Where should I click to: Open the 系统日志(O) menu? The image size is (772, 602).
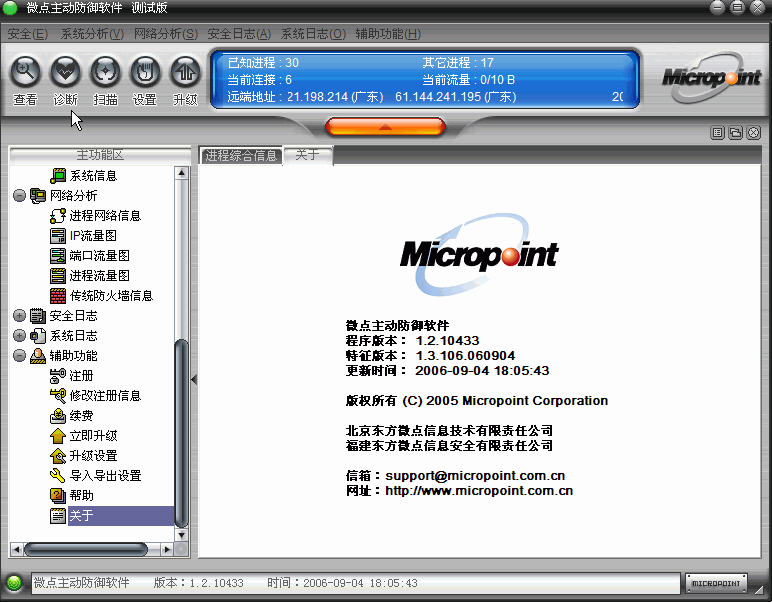point(313,34)
